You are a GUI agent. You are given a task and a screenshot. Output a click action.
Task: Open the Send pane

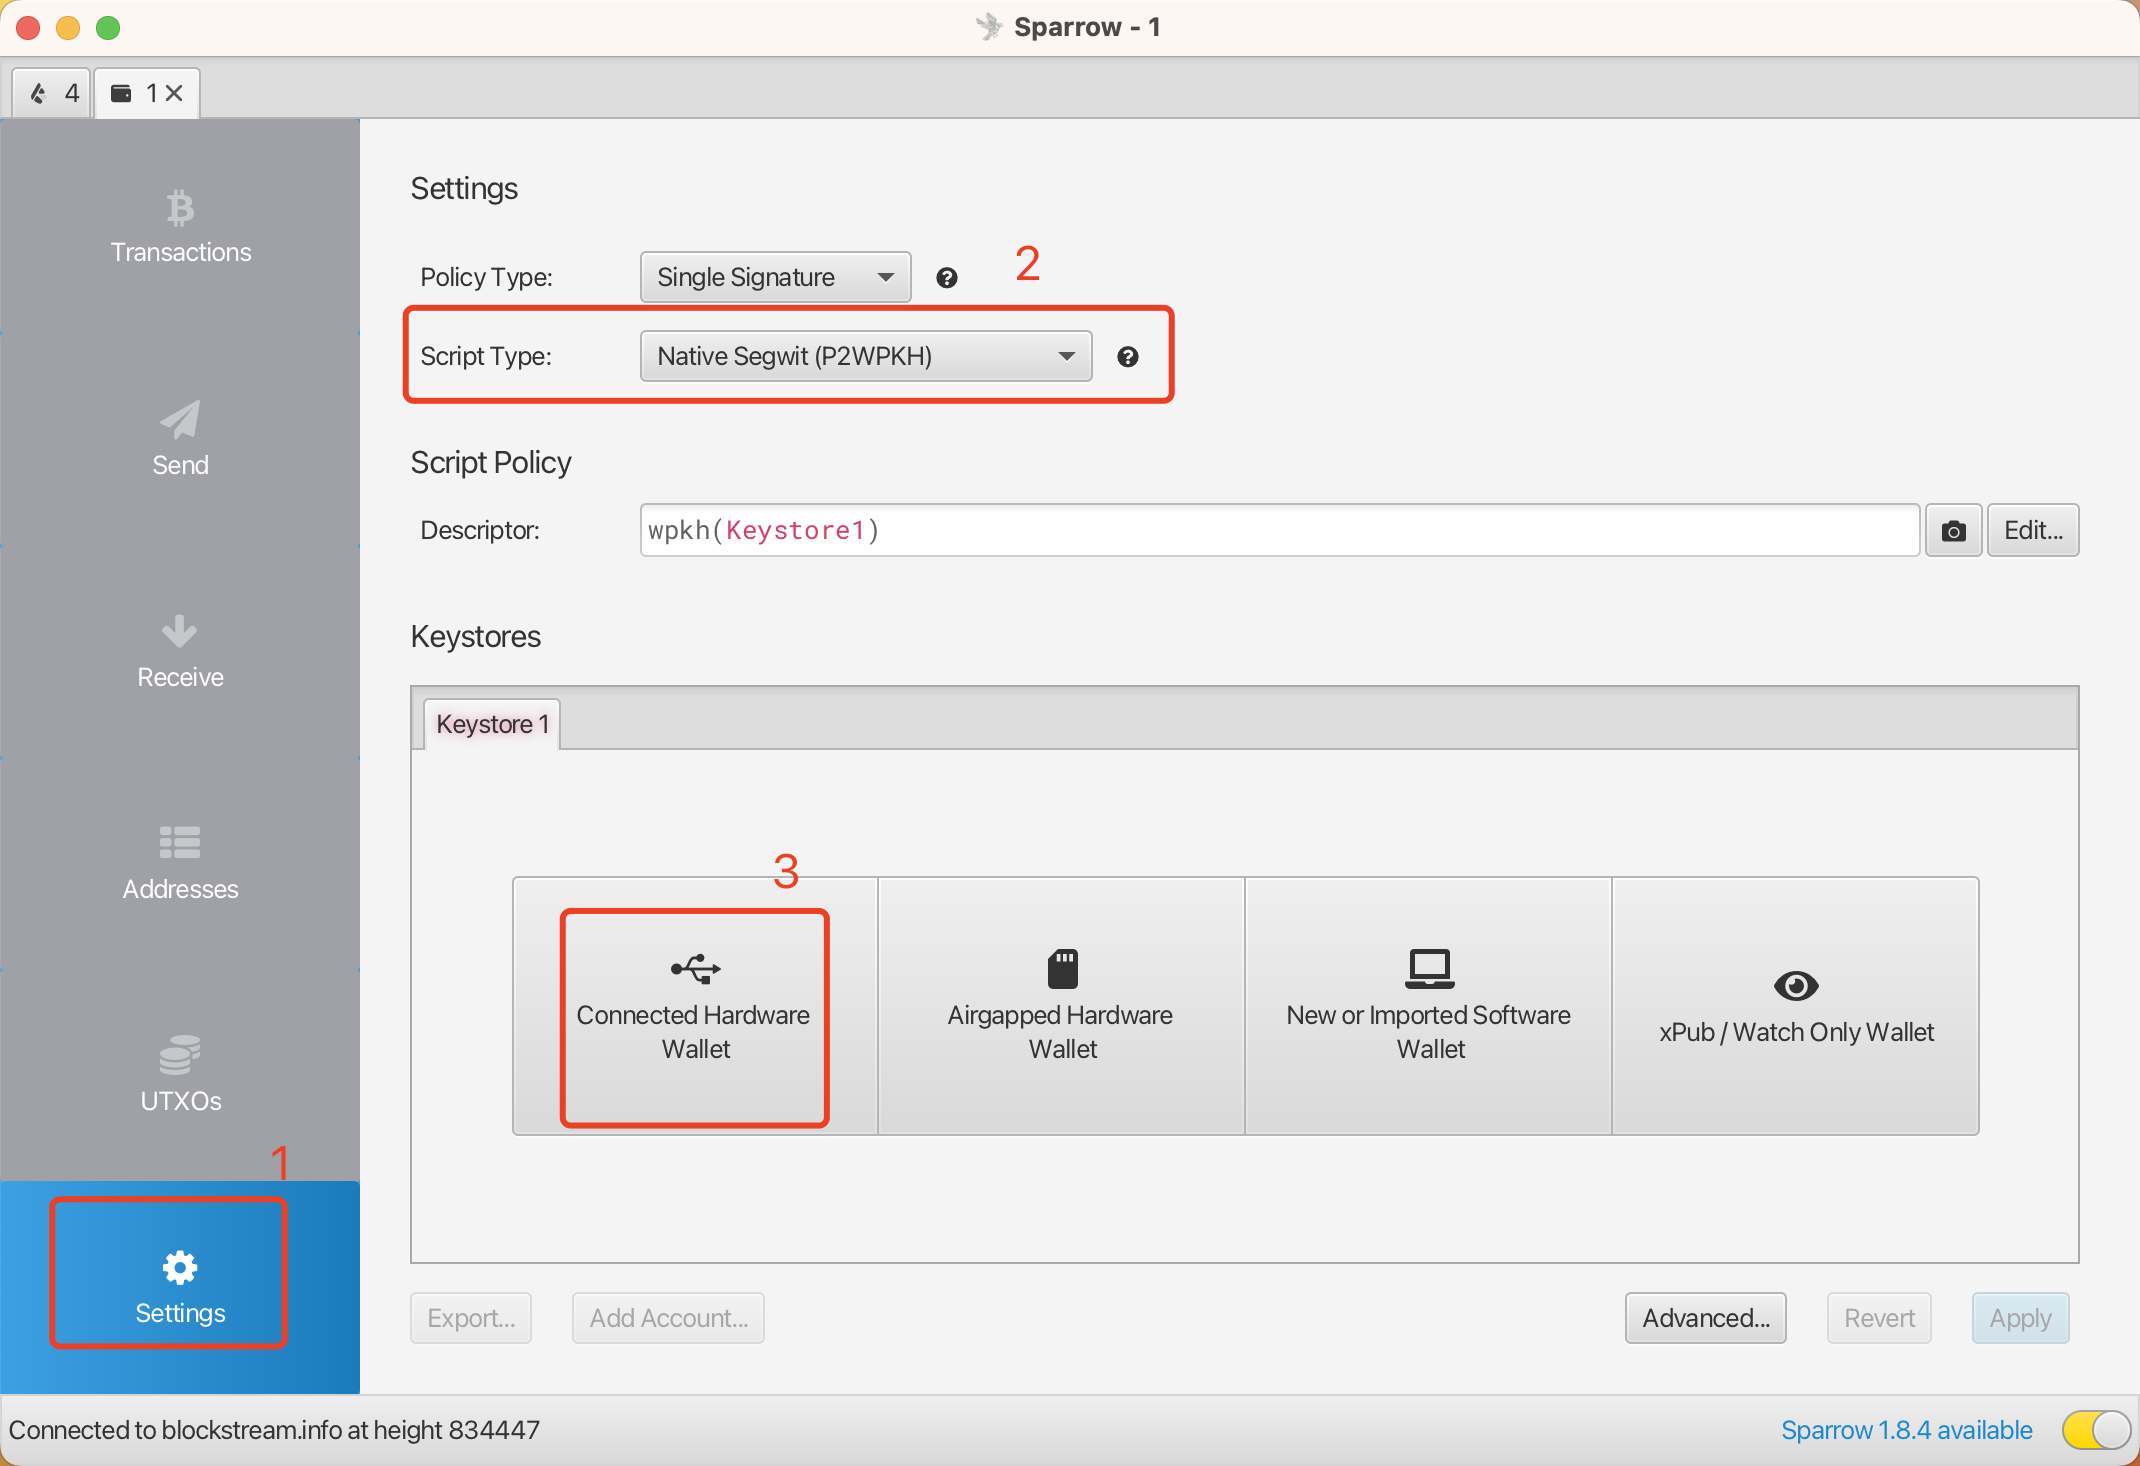tap(180, 440)
